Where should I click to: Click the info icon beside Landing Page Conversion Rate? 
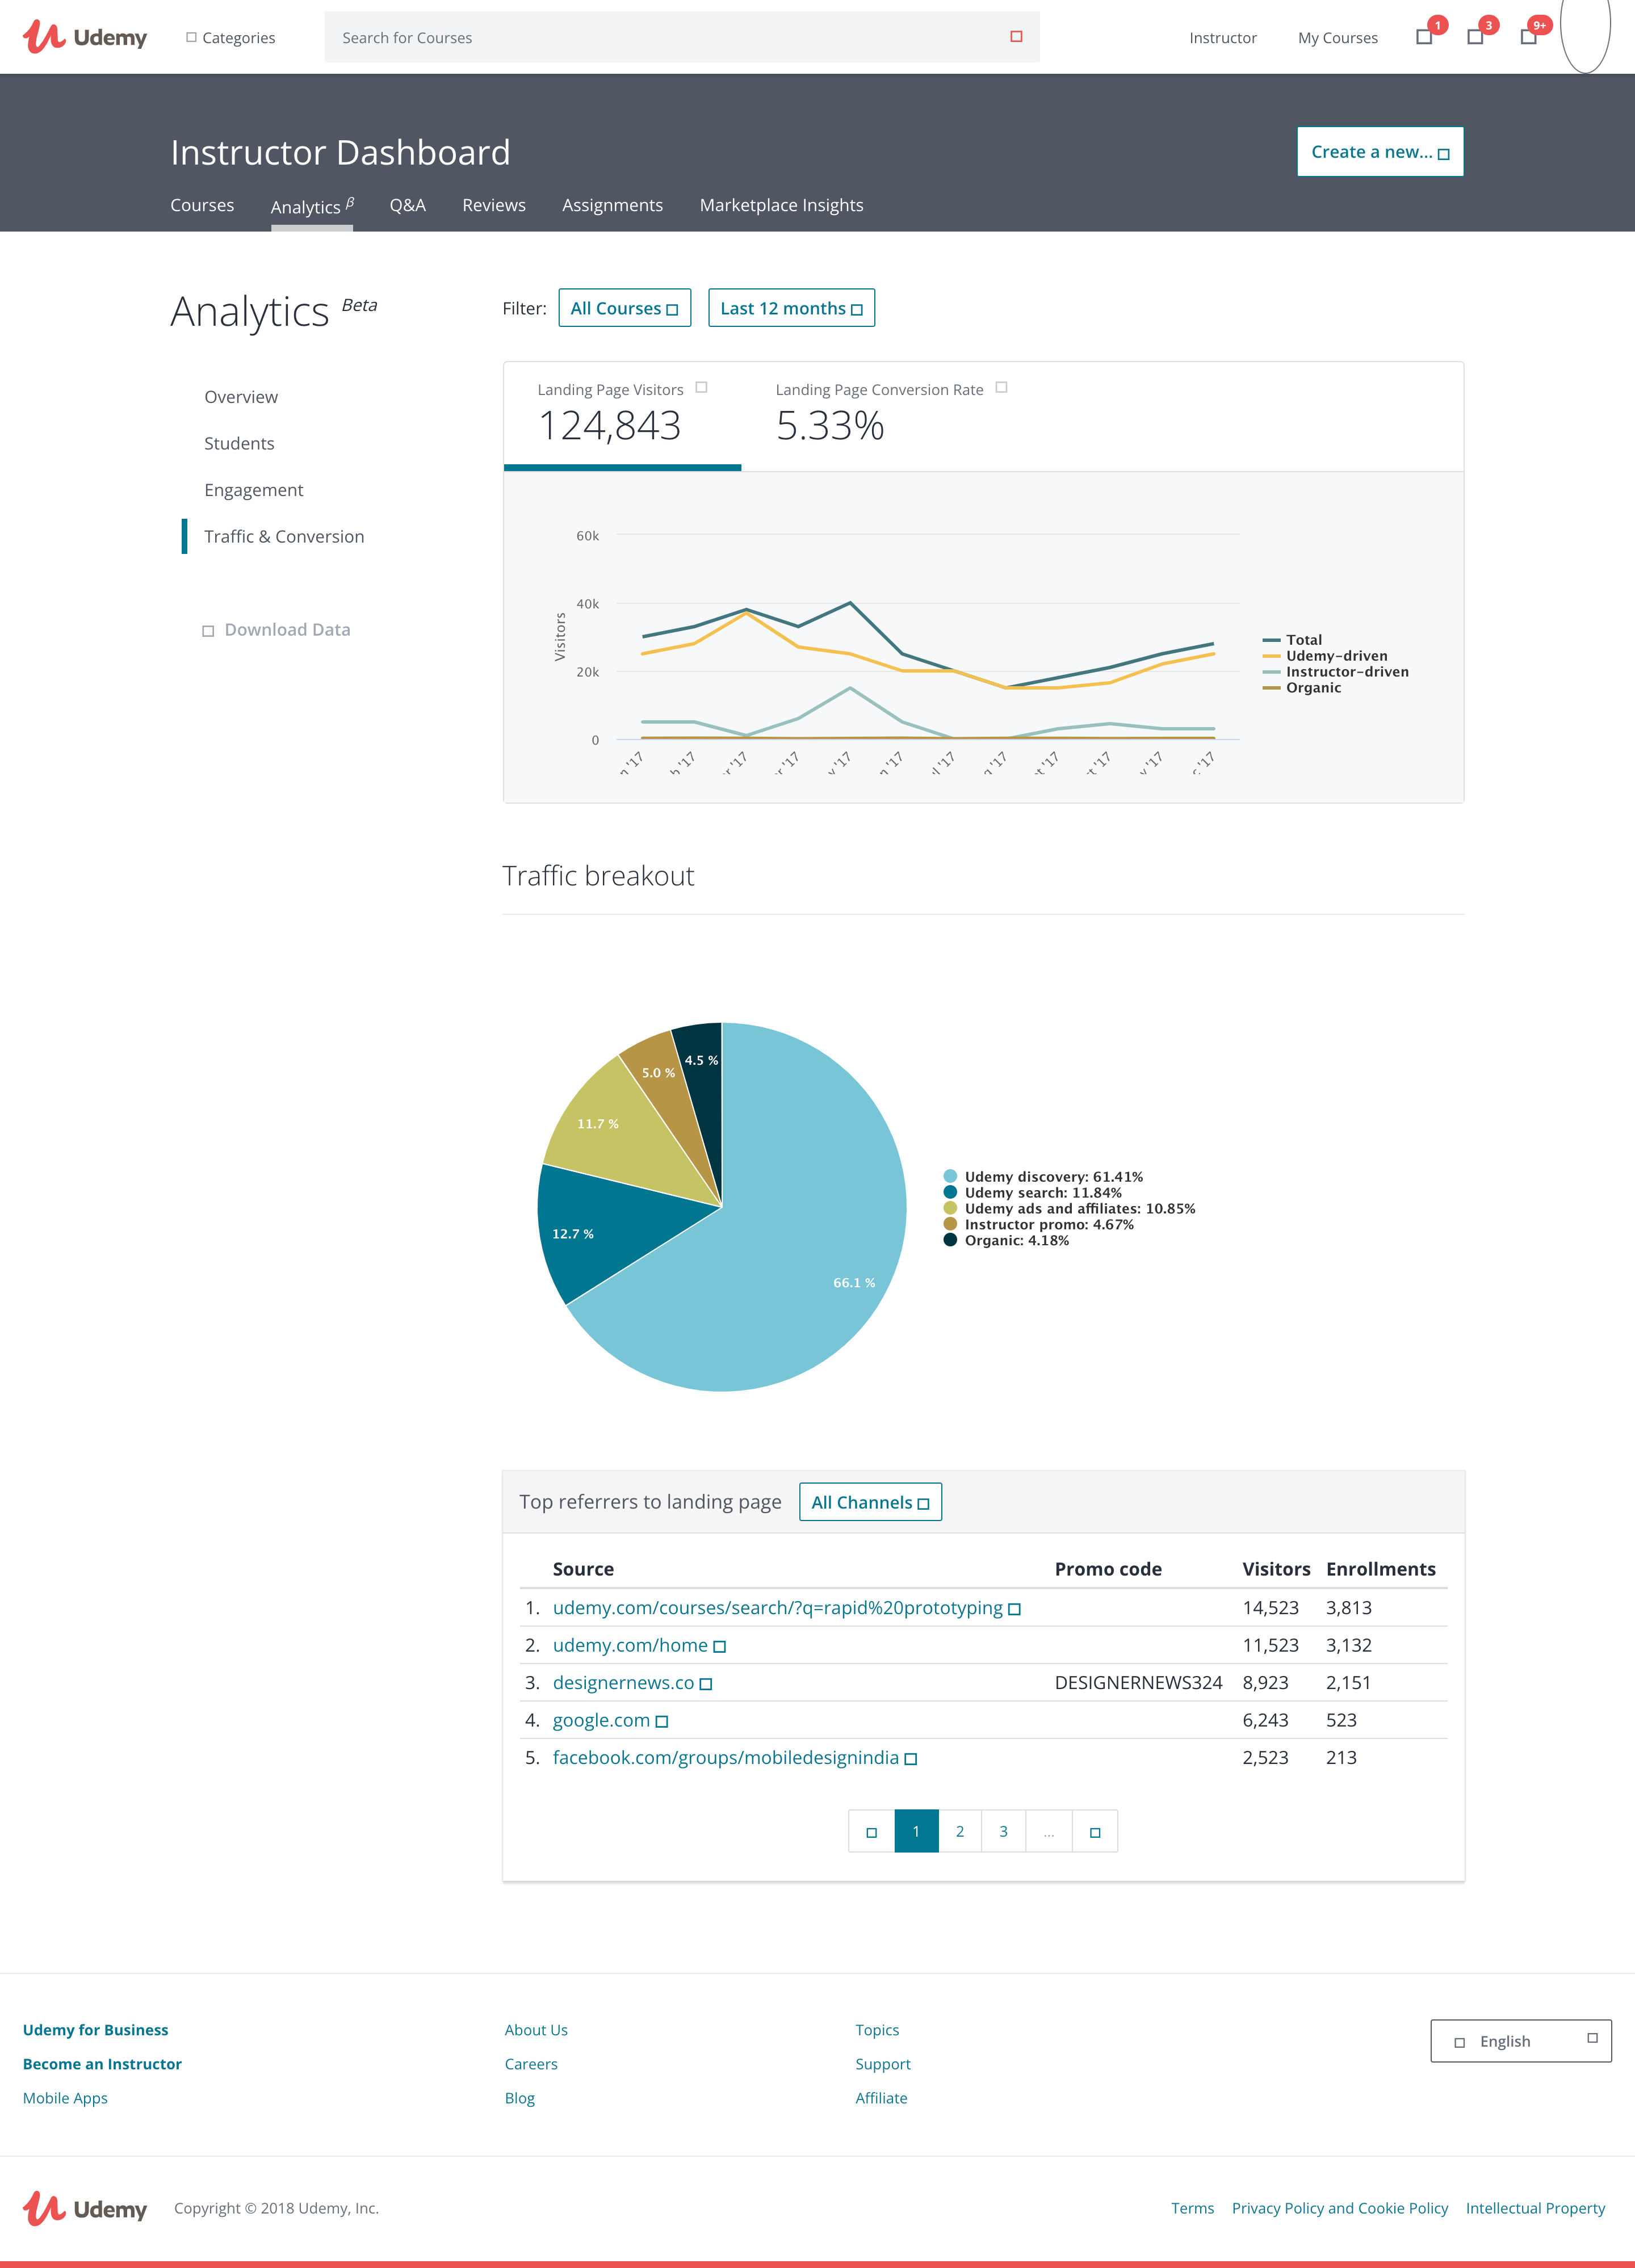(1001, 388)
